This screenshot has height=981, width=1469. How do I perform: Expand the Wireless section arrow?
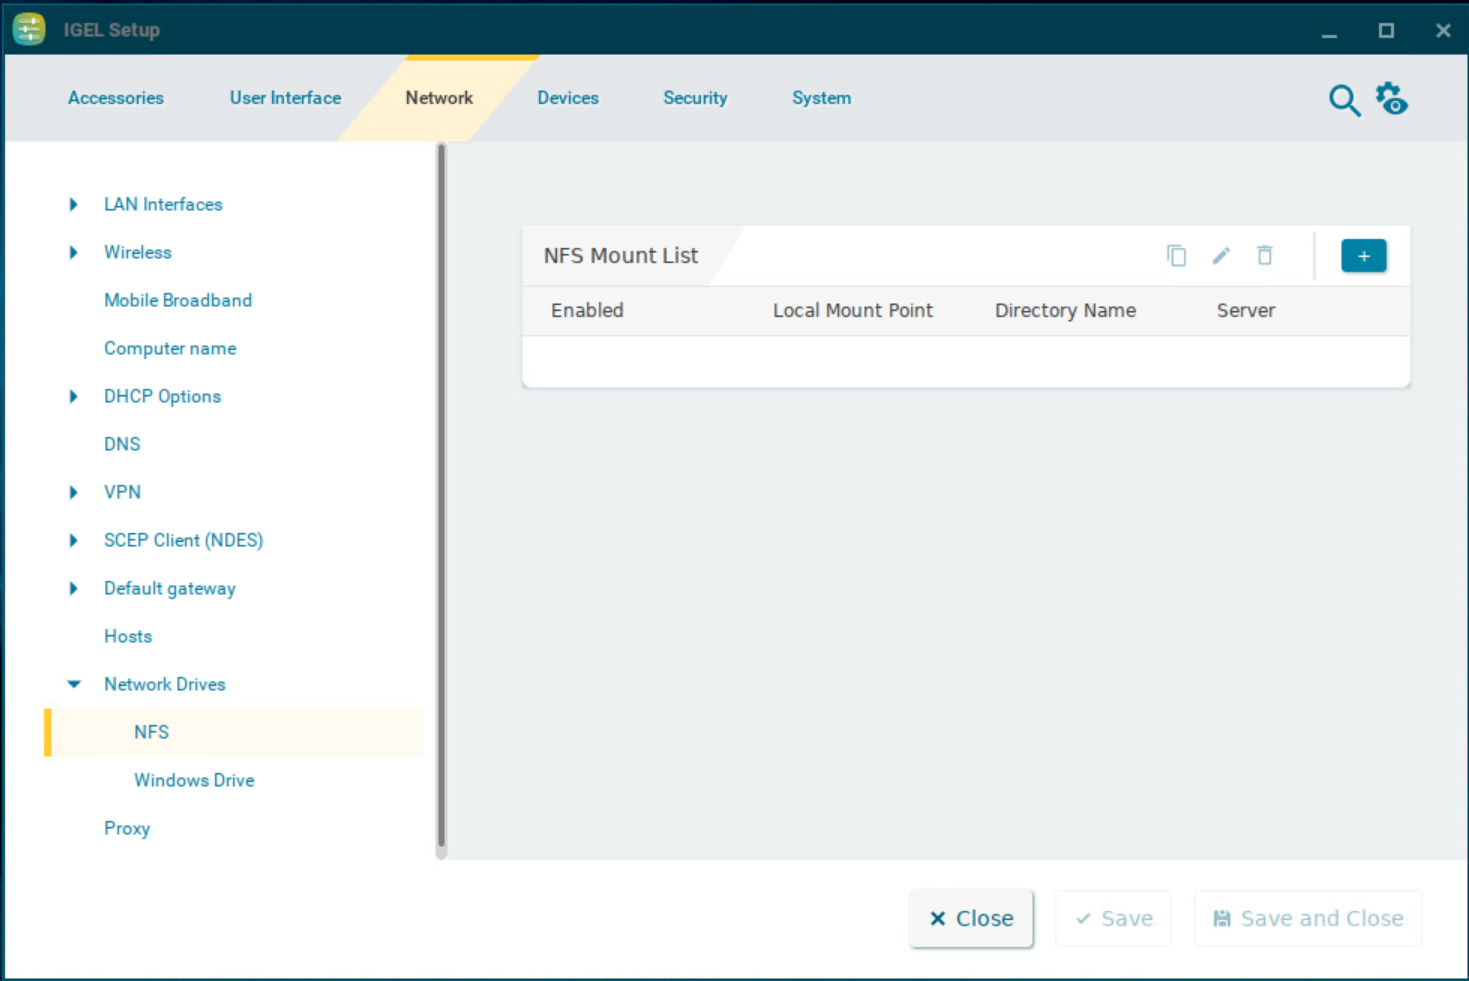73,253
